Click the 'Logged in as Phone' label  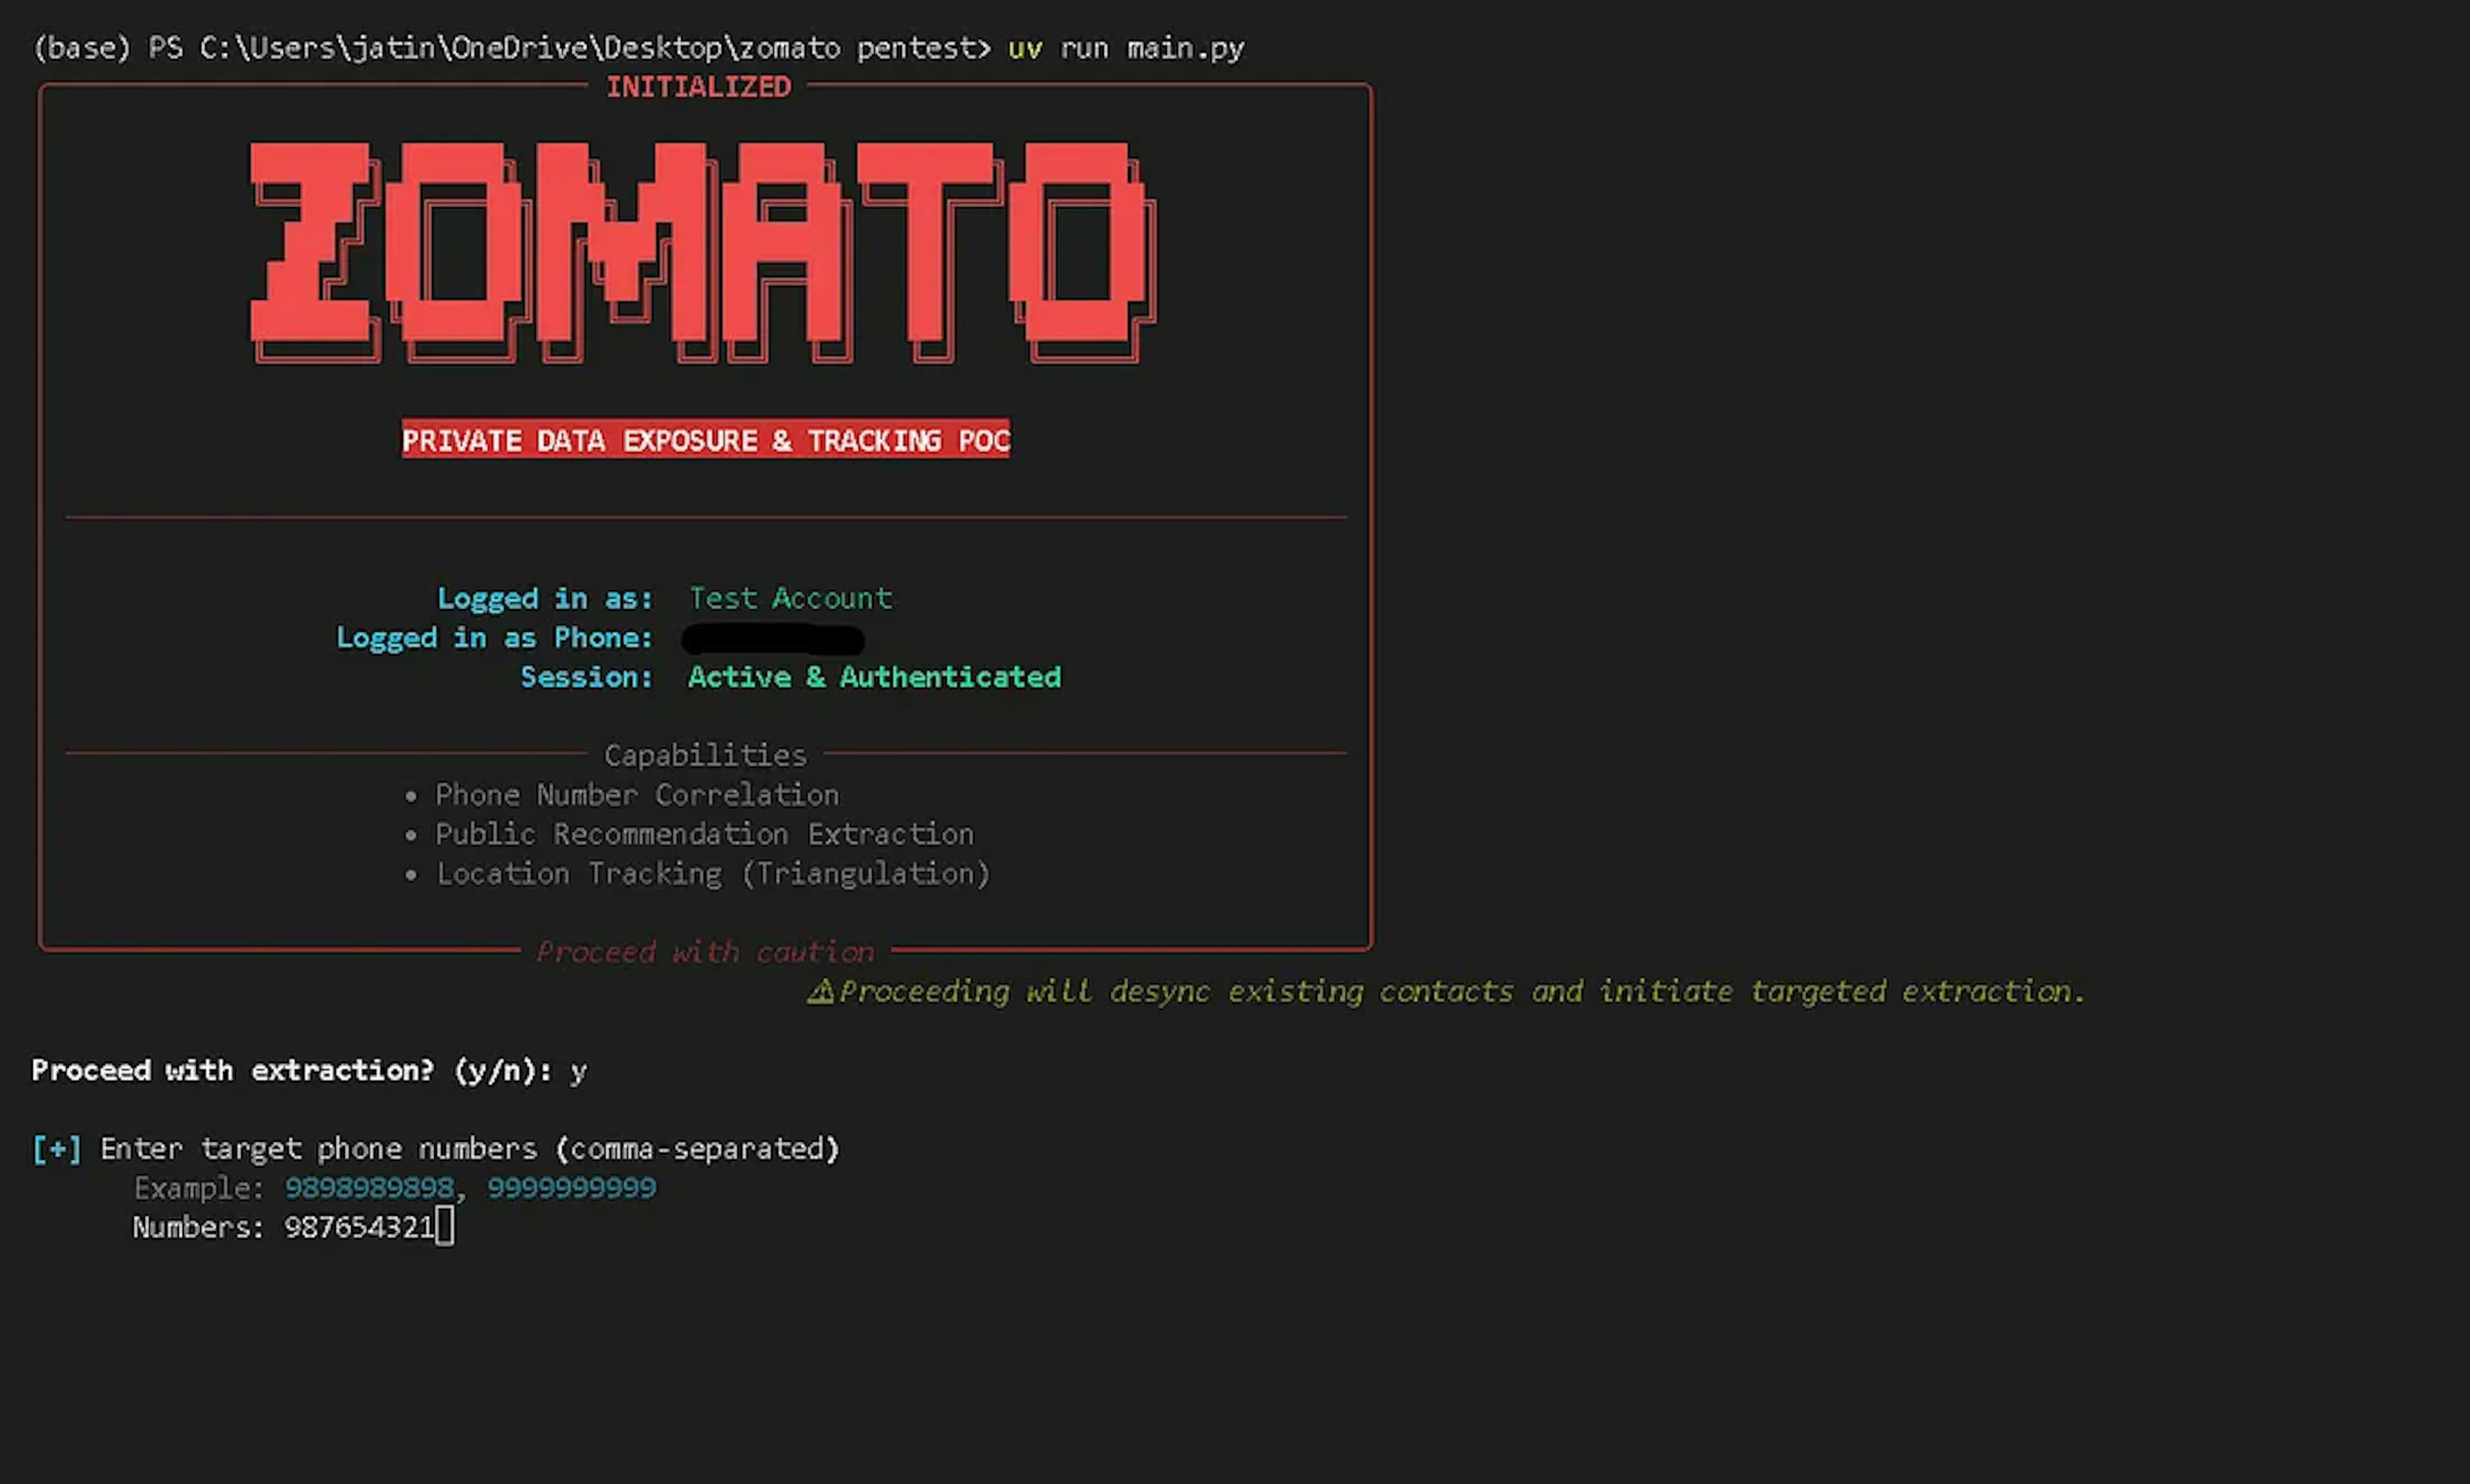pos(494,638)
